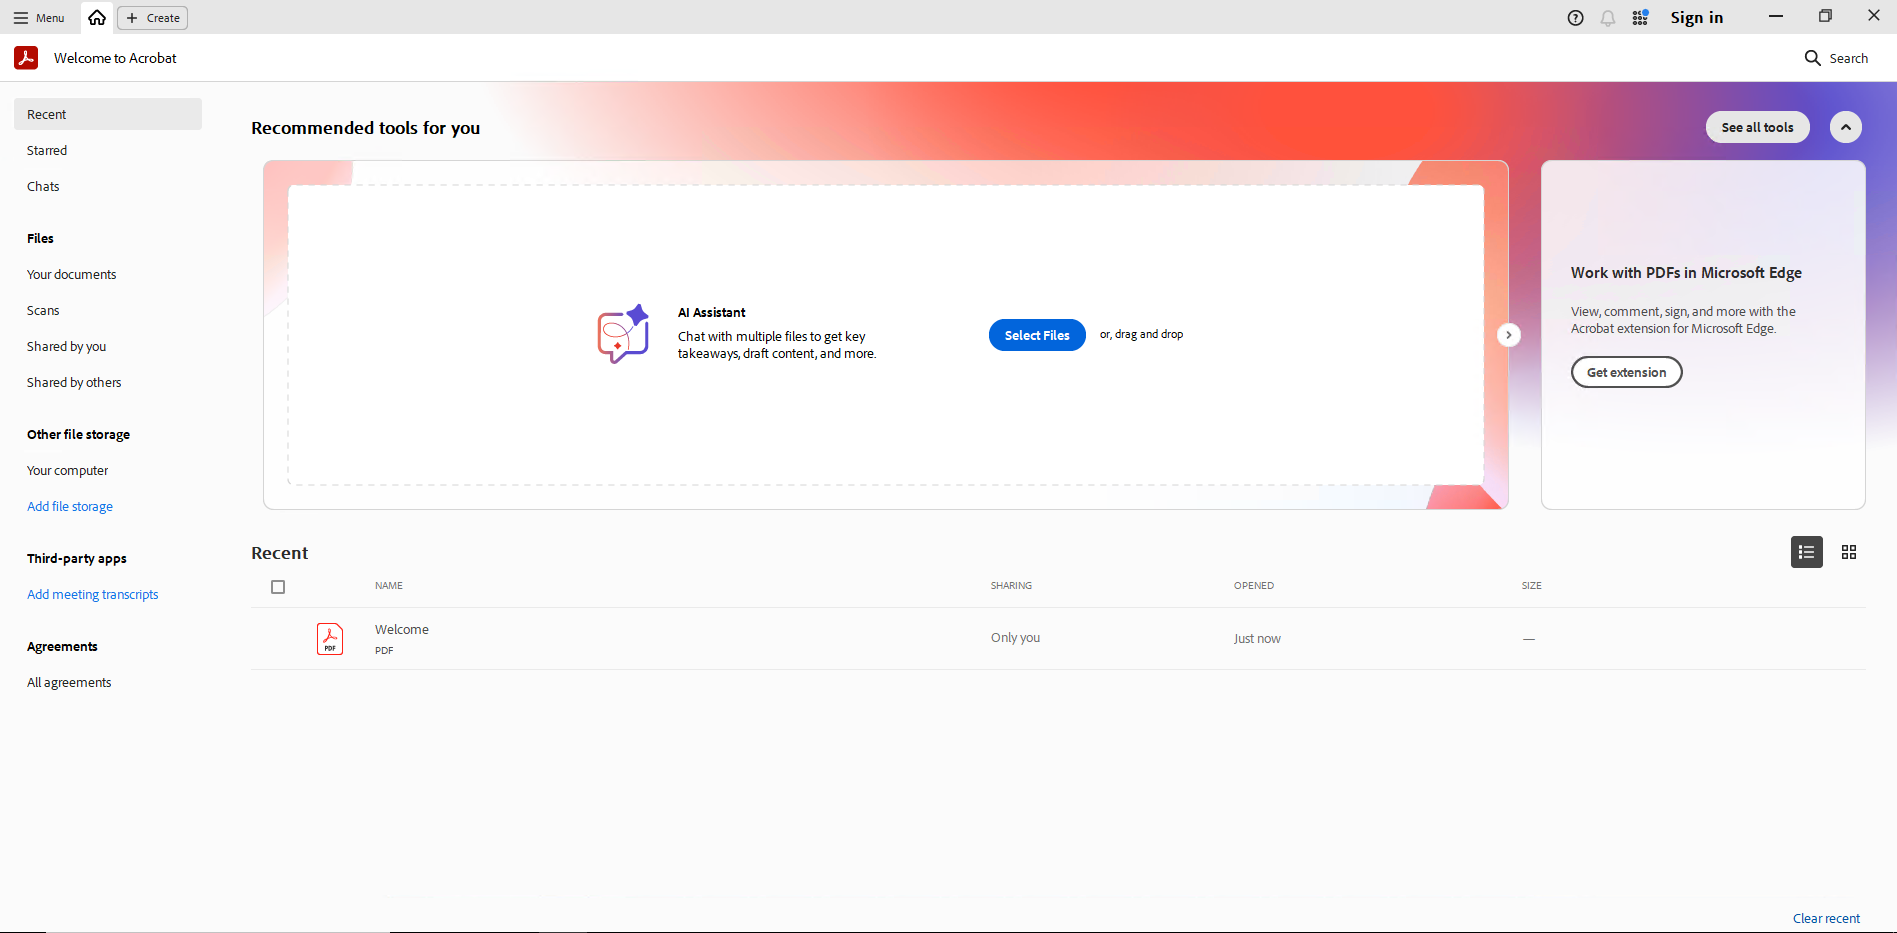The image size is (1897, 933).
Task: Open the hamburger Menu
Action: pos(39,18)
